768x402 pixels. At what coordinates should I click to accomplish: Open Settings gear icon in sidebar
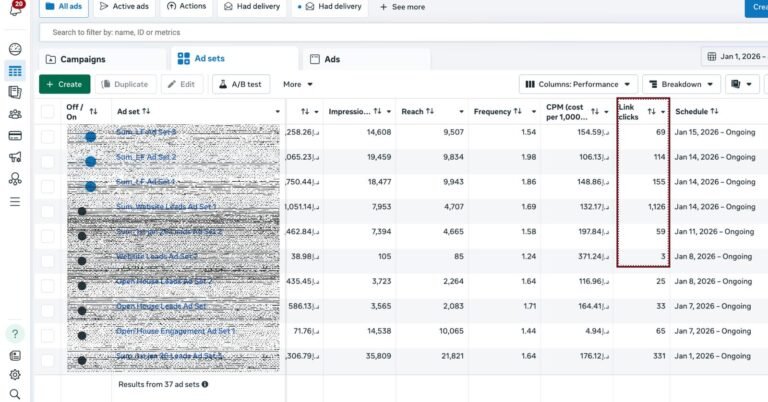(15, 375)
